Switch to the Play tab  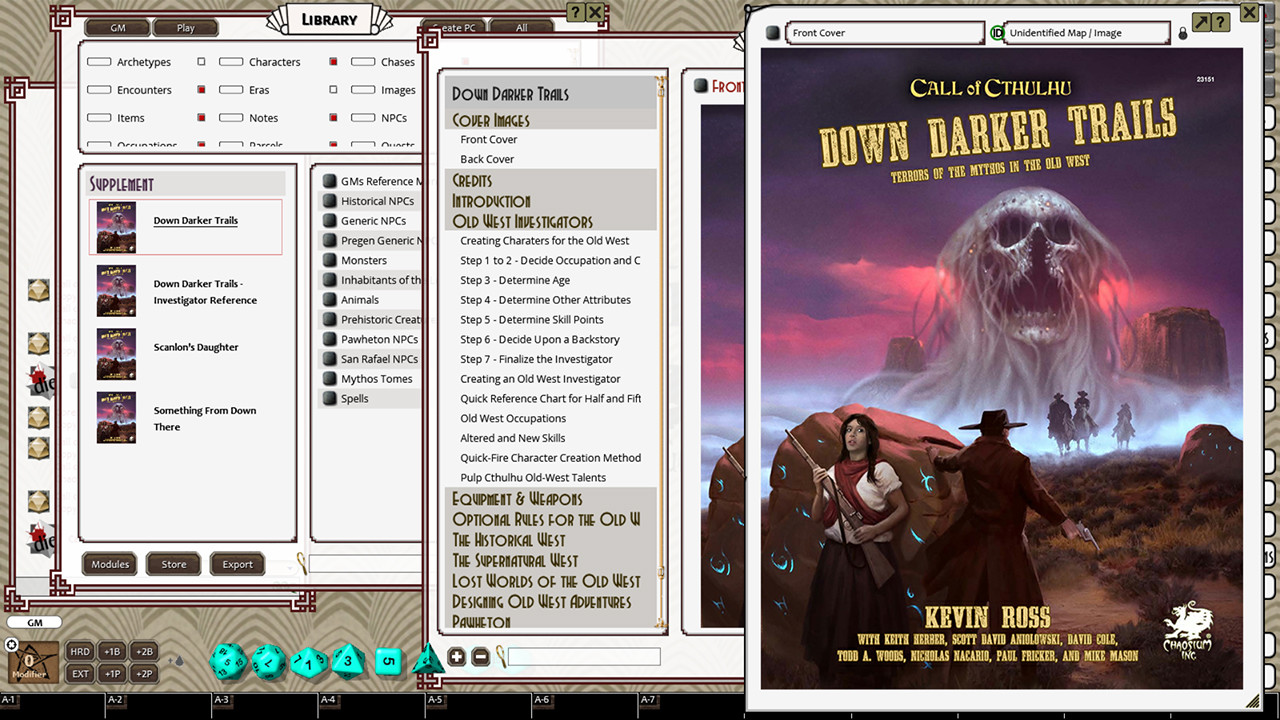point(185,27)
